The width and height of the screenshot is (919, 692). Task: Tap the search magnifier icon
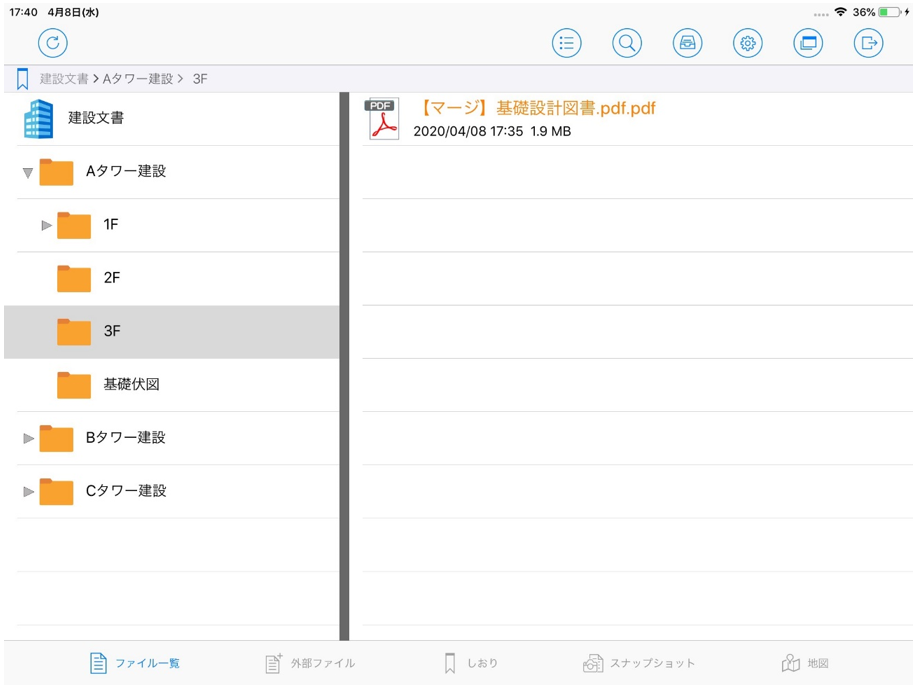pyautogui.click(x=627, y=43)
